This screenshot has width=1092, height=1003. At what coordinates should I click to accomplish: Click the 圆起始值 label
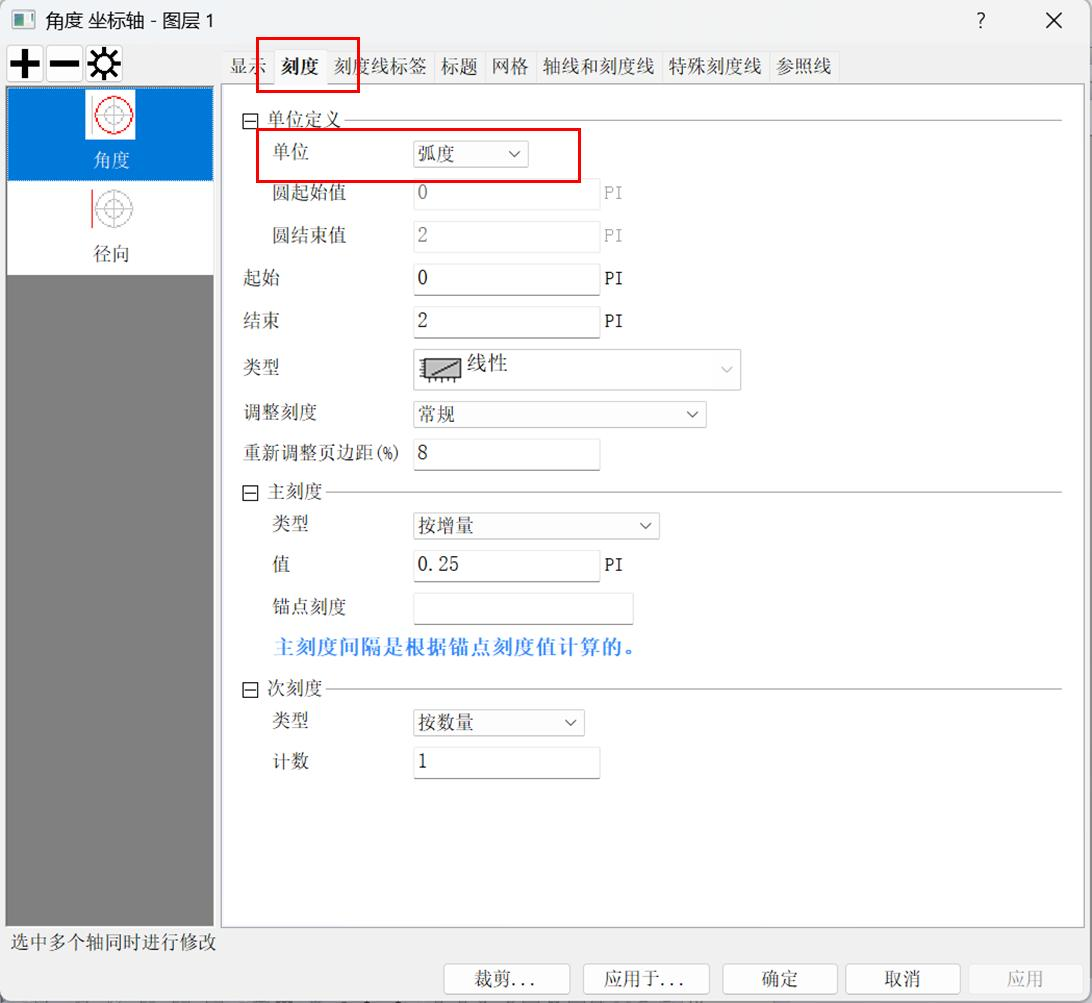(309, 193)
